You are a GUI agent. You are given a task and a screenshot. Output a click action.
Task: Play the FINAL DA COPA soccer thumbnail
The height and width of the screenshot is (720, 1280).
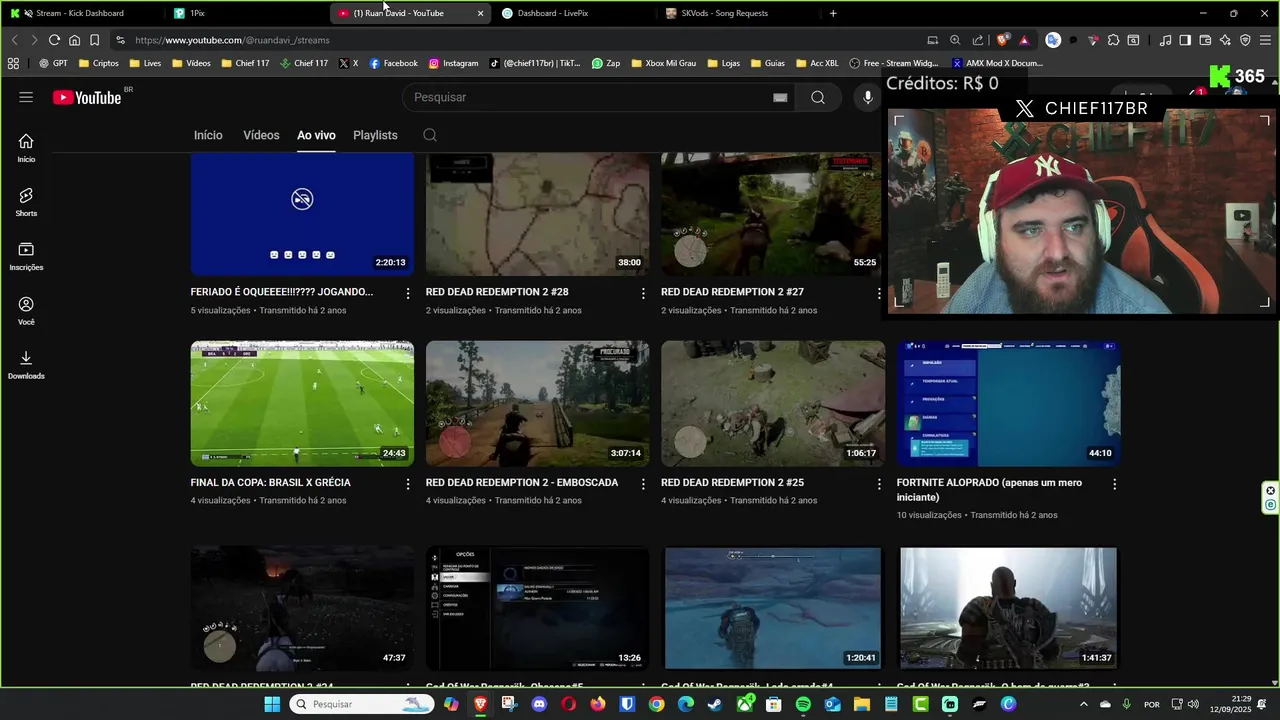(302, 403)
